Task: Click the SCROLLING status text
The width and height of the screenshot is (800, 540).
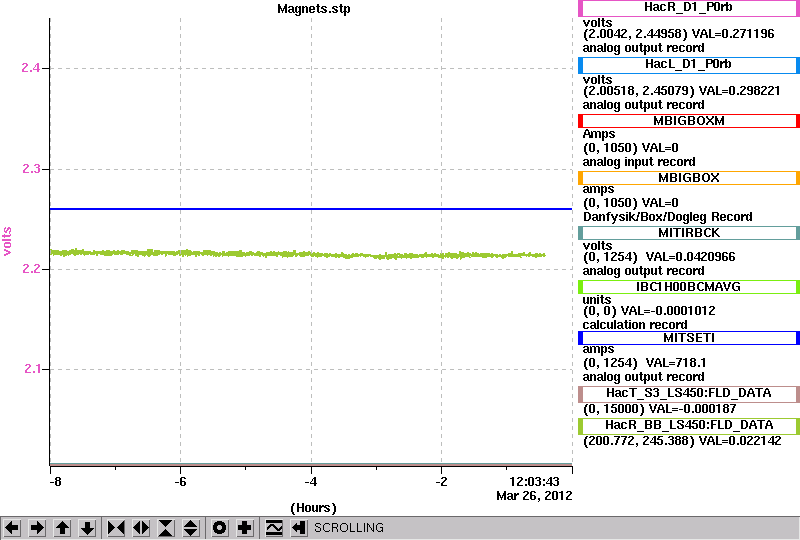Action: click(349, 528)
